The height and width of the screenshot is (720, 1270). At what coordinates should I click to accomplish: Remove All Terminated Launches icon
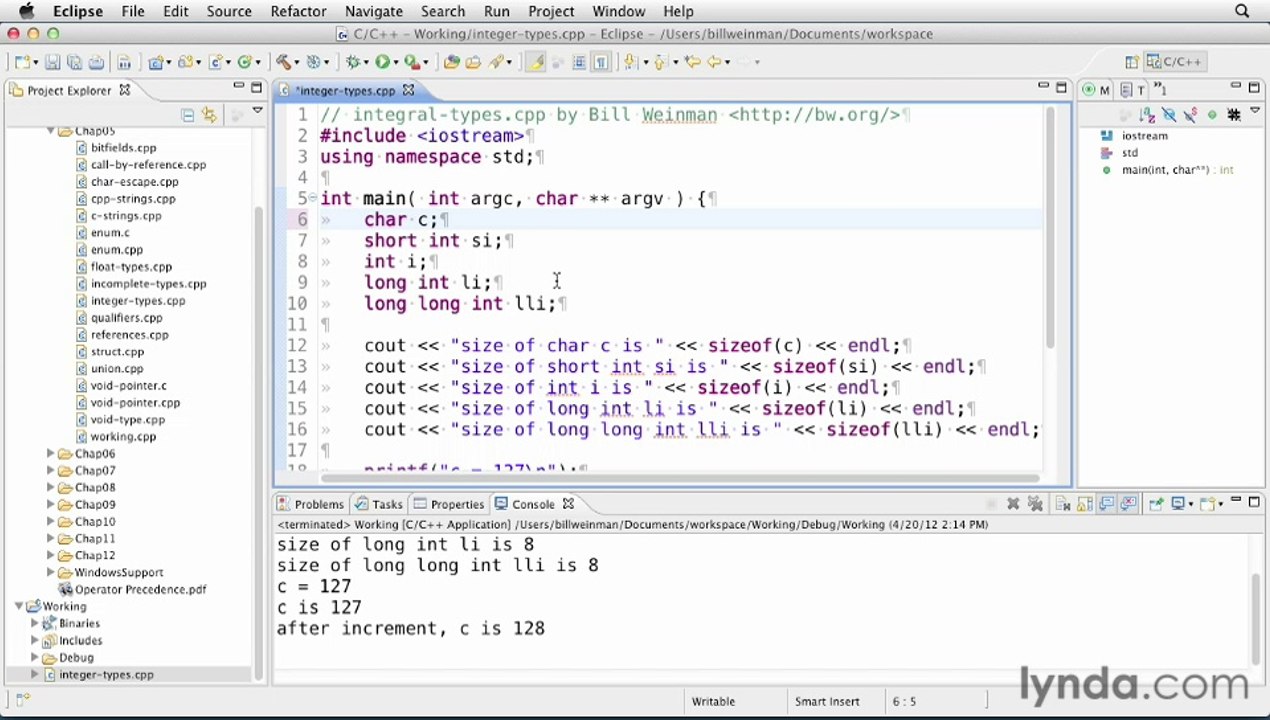point(1035,504)
